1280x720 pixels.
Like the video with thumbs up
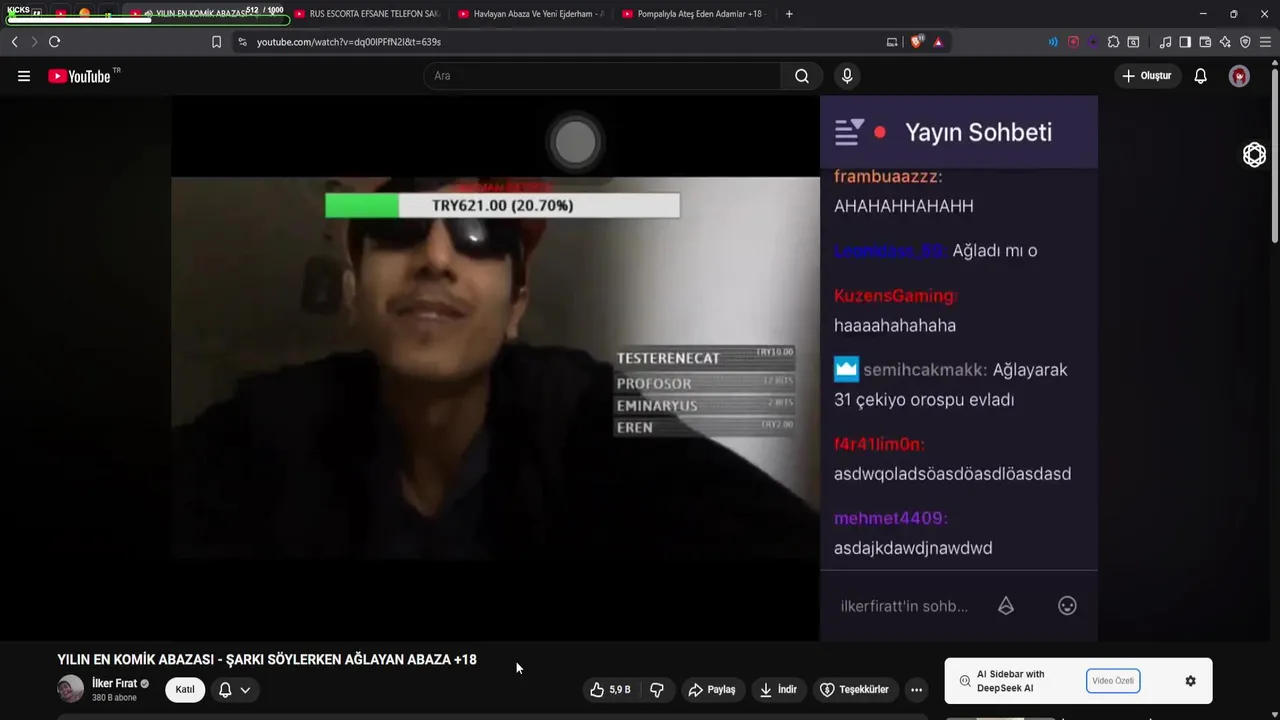tap(610, 690)
